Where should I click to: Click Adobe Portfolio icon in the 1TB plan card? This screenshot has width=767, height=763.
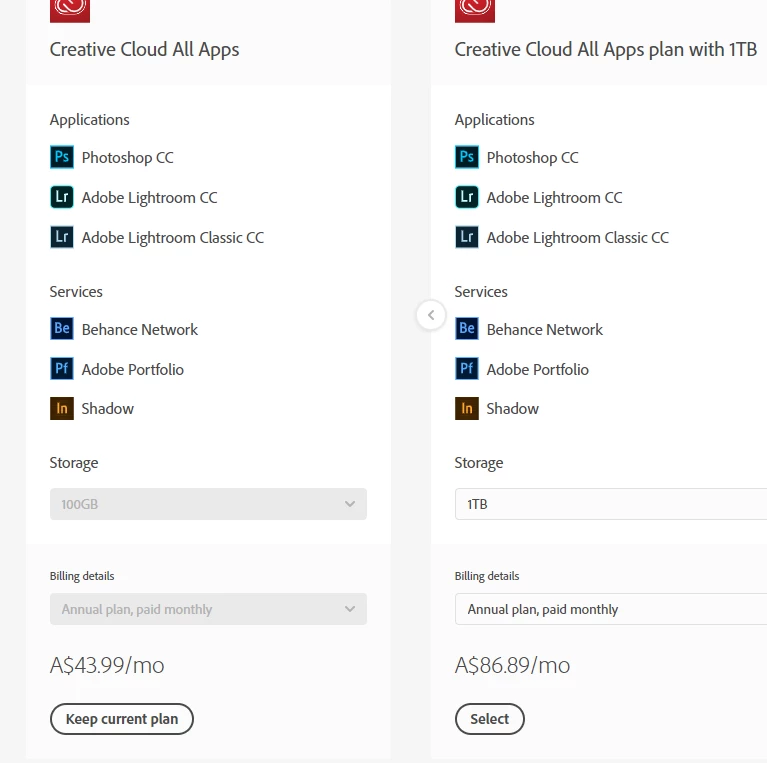pyautogui.click(x=467, y=368)
